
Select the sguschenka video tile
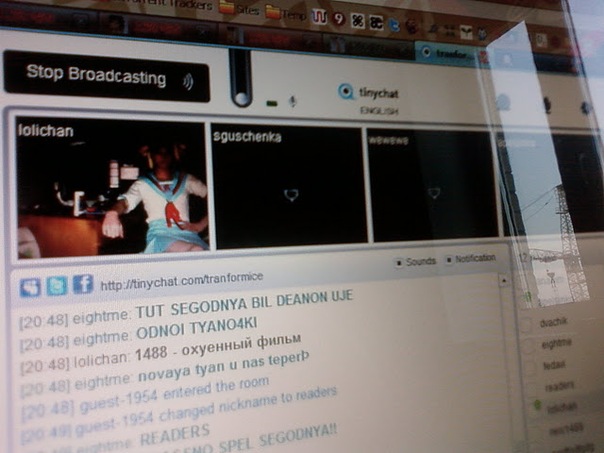pyautogui.click(x=289, y=186)
